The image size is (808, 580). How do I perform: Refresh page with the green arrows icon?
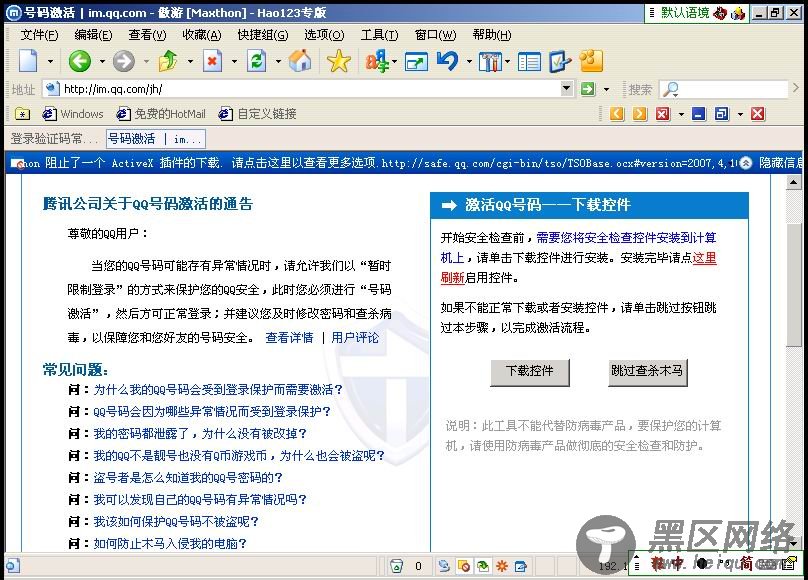(x=256, y=61)
